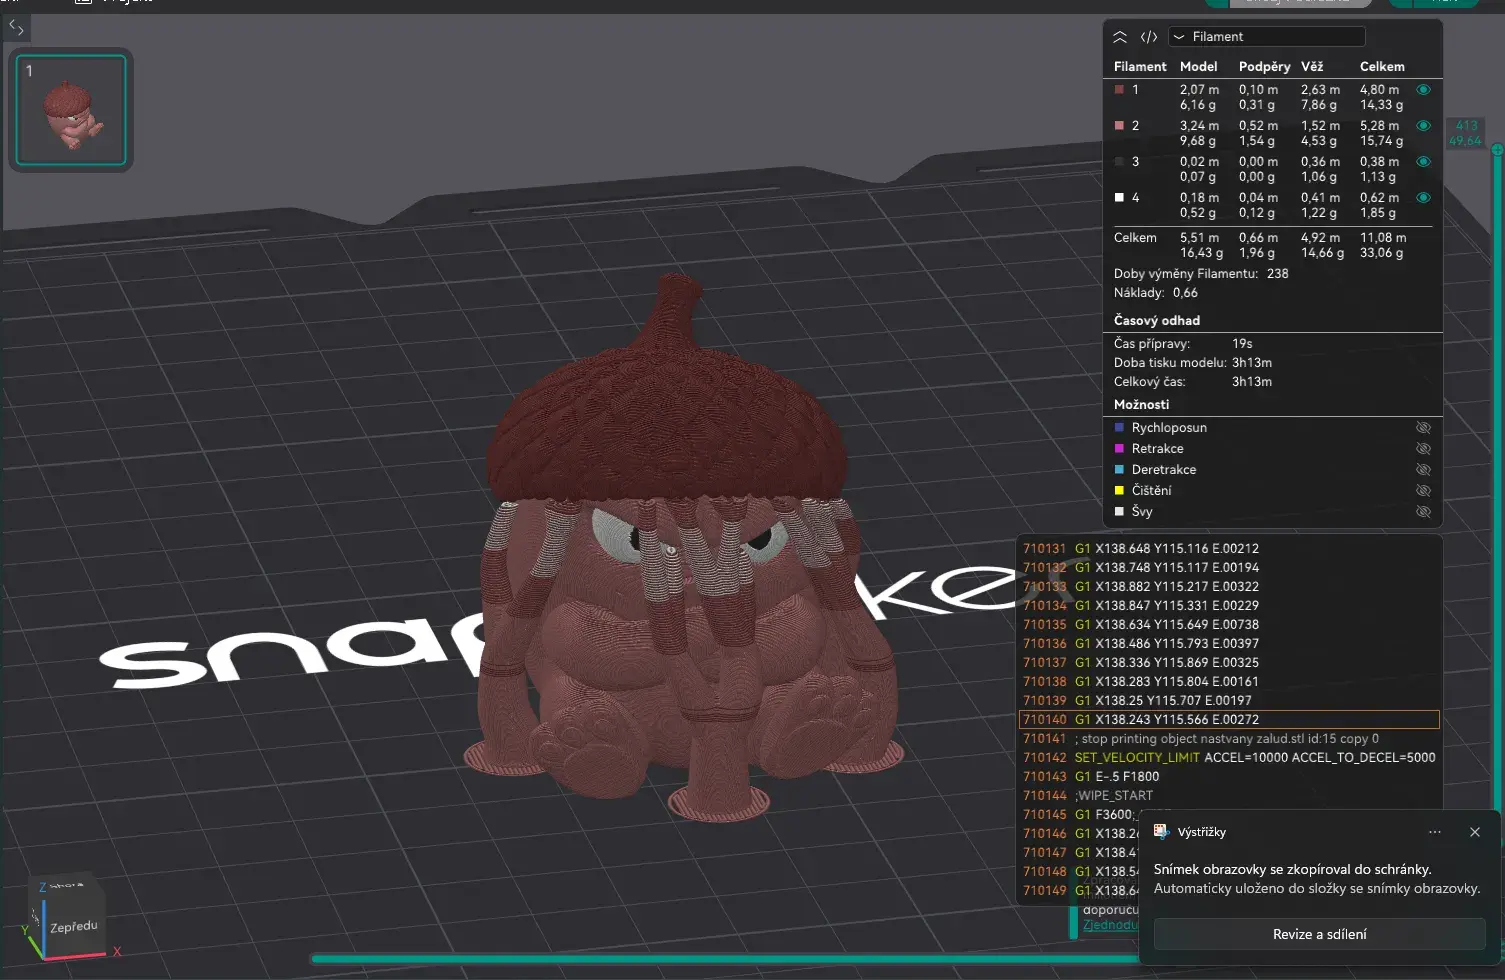
Task: Click the Výstřižky snipping tool notification icon
Action: coord(1161,832)
